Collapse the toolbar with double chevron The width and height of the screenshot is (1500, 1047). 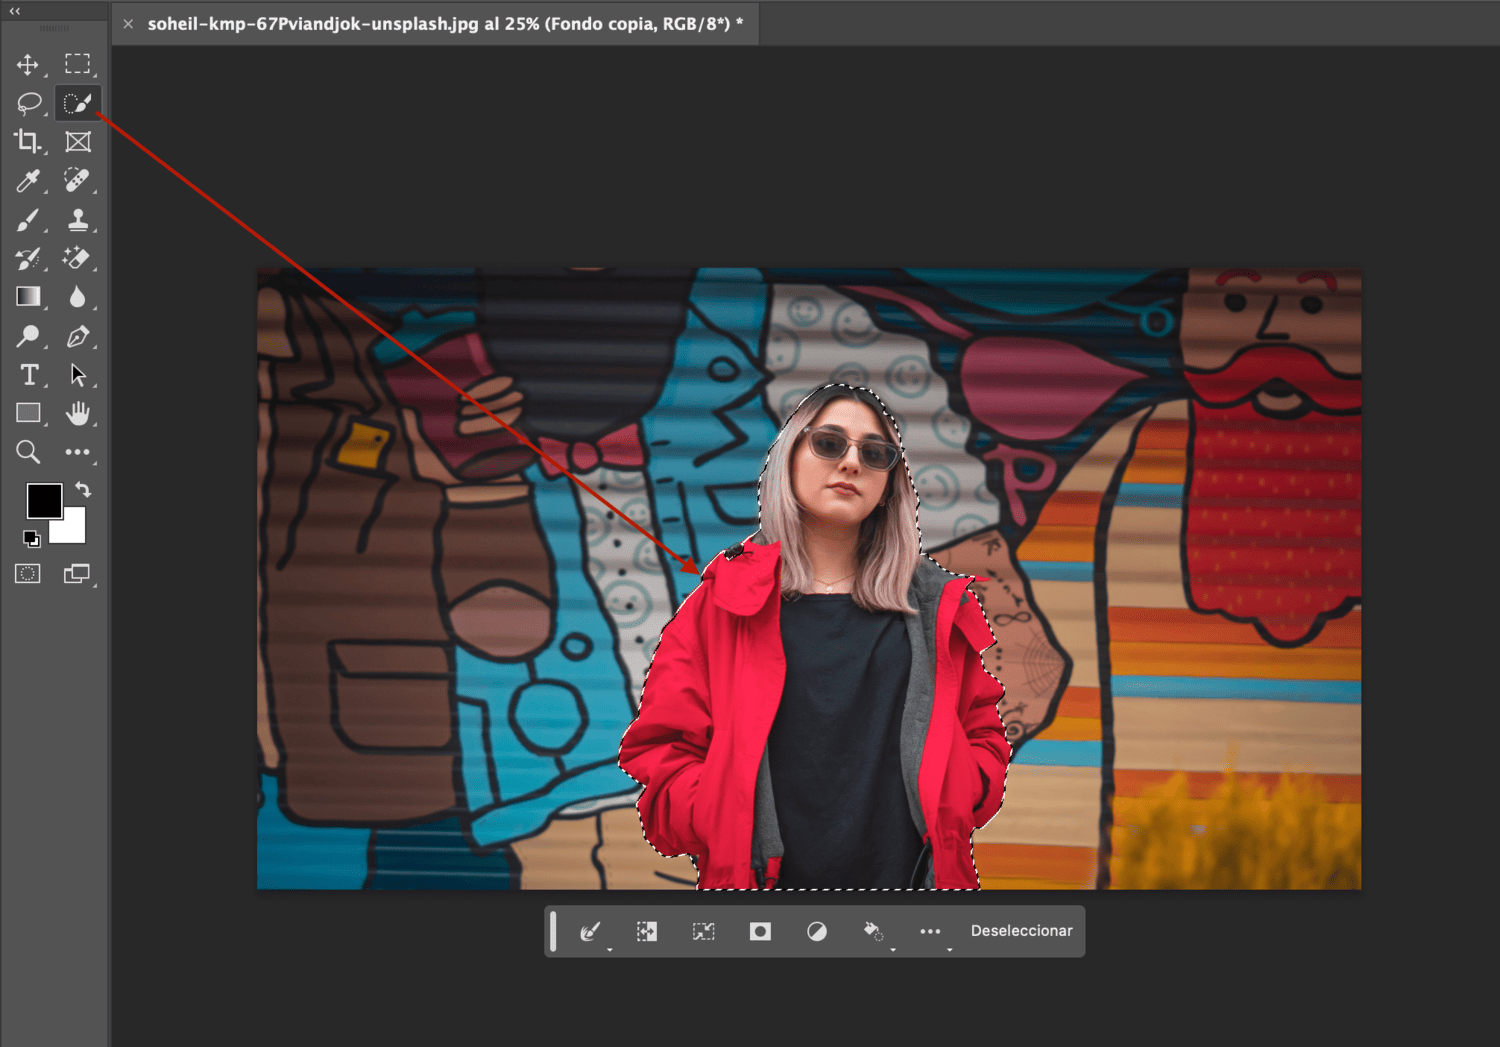[15, 11]
